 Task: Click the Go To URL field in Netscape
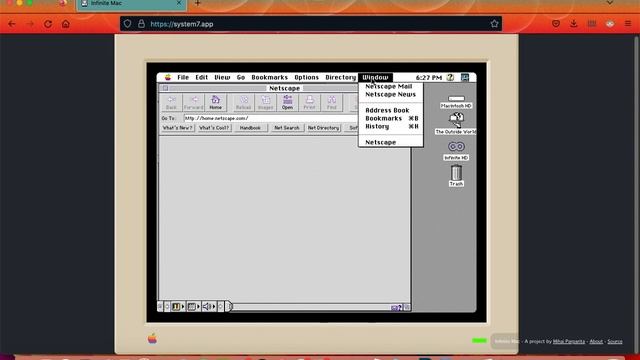point(271,118)
